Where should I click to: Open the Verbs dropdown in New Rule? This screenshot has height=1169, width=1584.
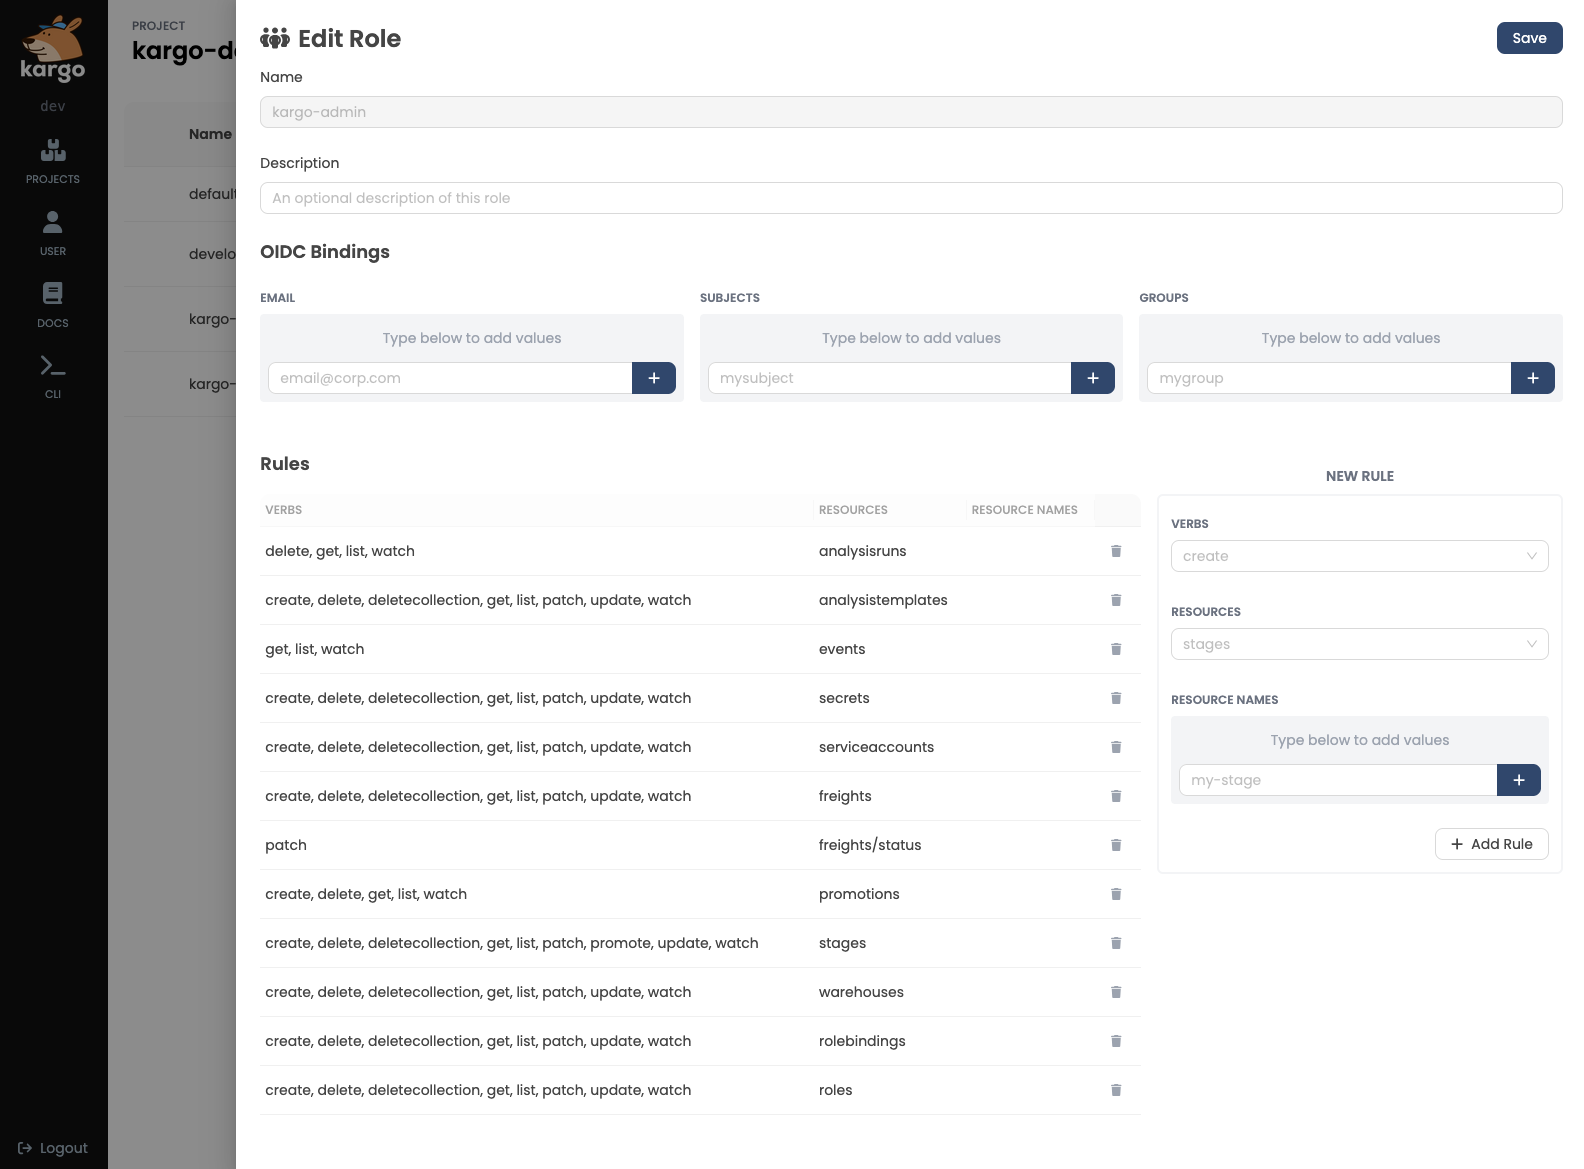(1359, 556)
